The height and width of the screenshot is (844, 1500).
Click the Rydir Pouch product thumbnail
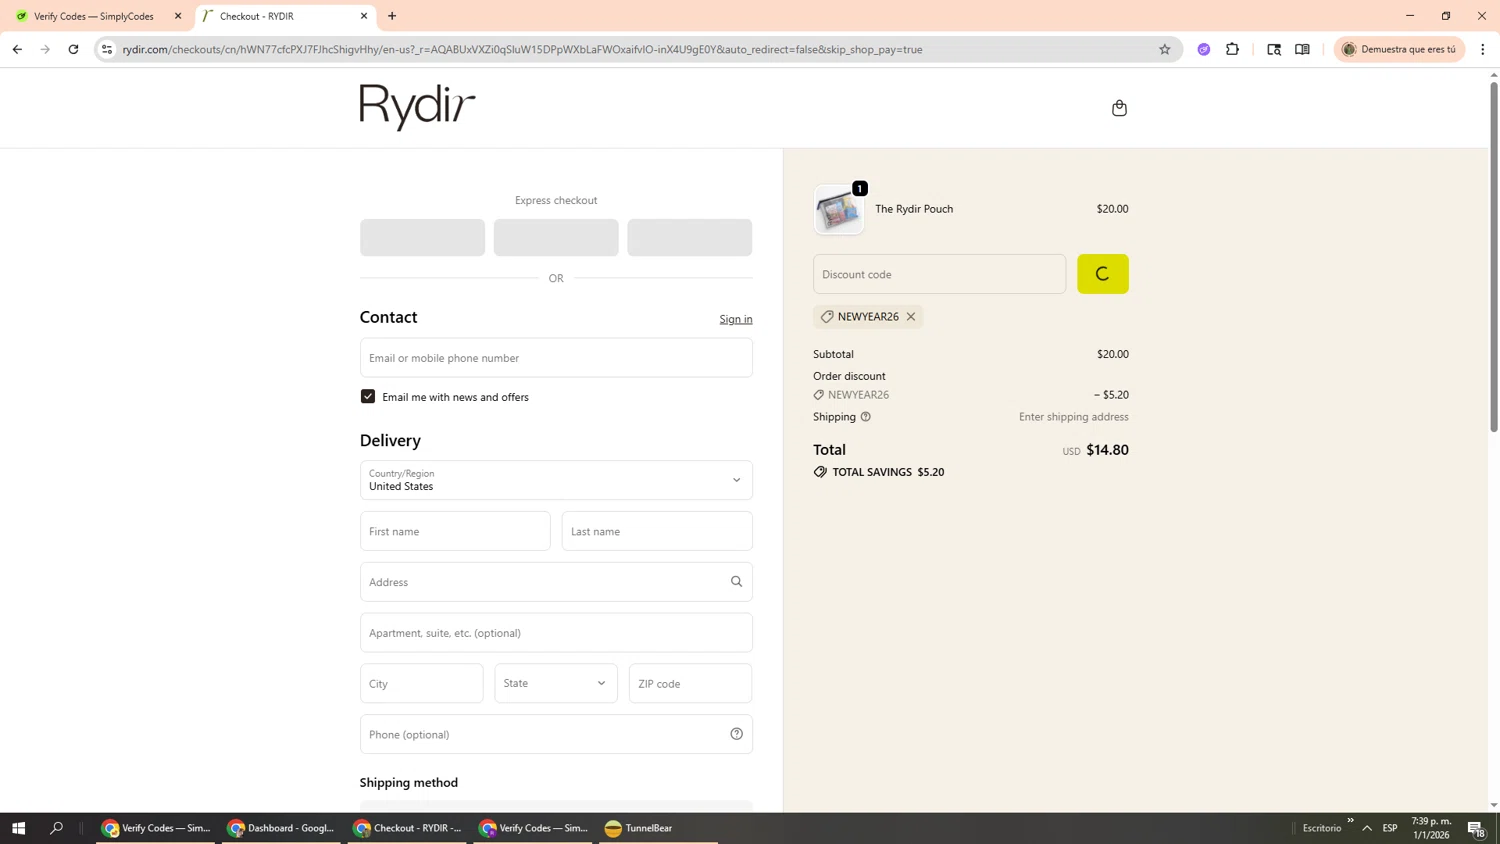tap(839, 210)
